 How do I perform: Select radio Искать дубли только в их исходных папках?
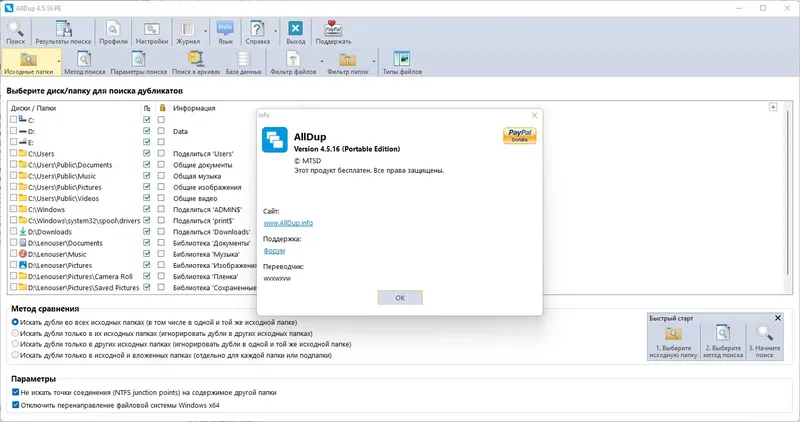pyautogui.click(x=15, y=333)
